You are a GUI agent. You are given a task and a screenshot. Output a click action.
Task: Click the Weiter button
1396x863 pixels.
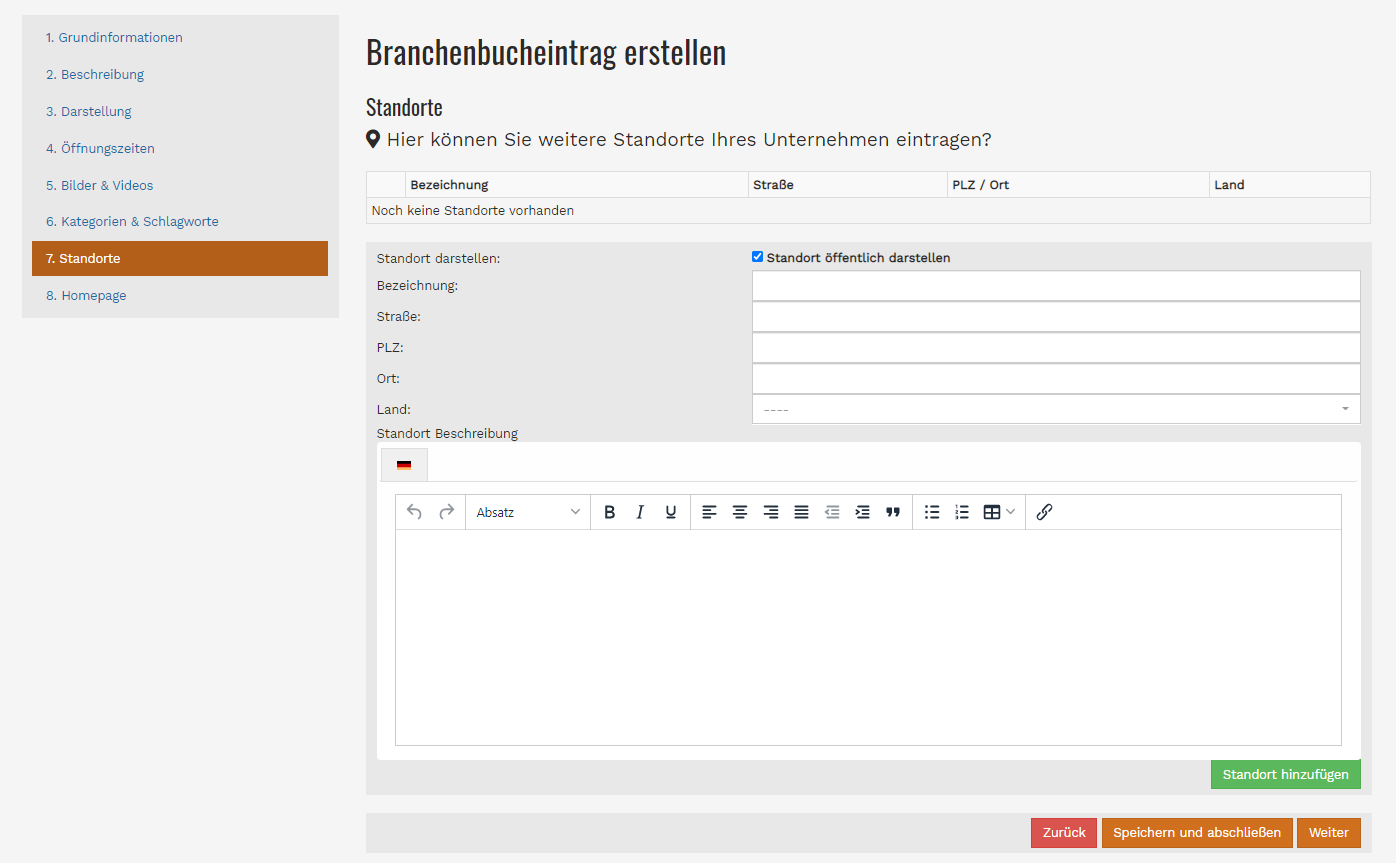[x=1329, y=833]
